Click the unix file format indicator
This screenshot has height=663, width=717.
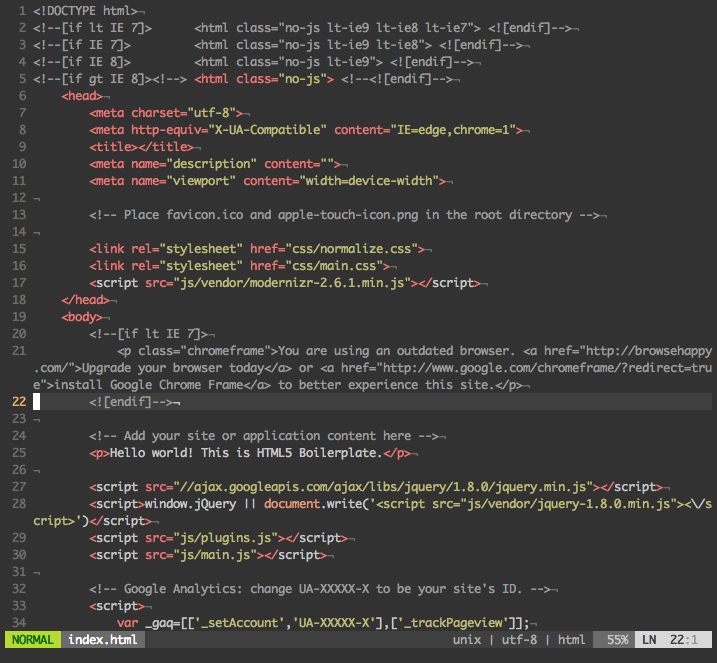(466, 640)
